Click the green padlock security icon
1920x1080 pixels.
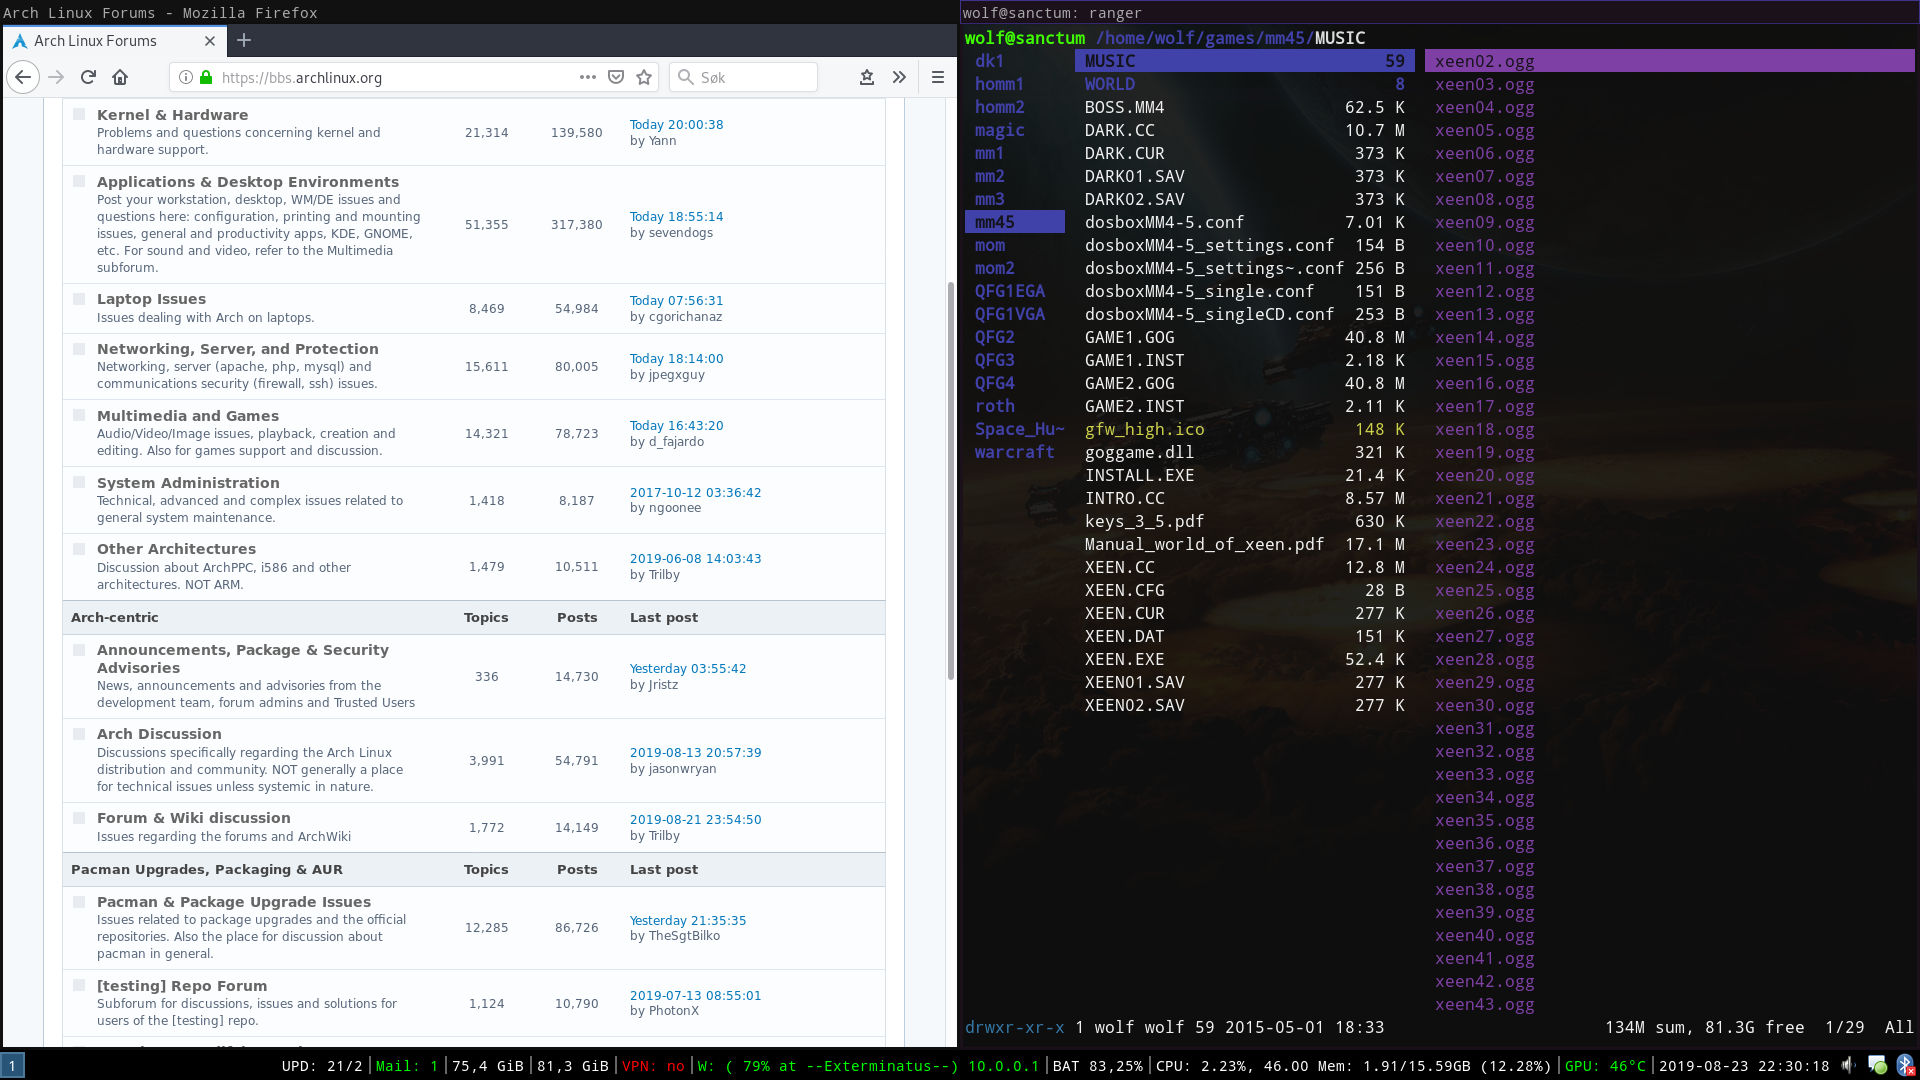pos(206,77)
